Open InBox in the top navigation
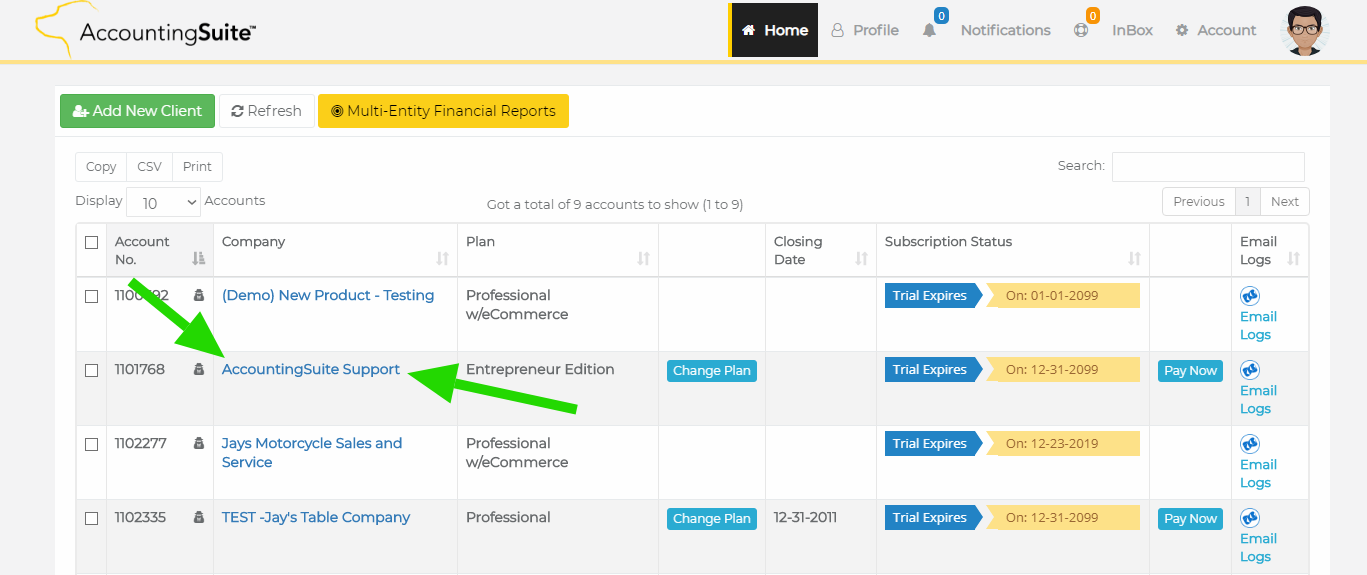The height and width of the screenshot is (575, 1367). pyautogui.click(x=1132, y=30)
